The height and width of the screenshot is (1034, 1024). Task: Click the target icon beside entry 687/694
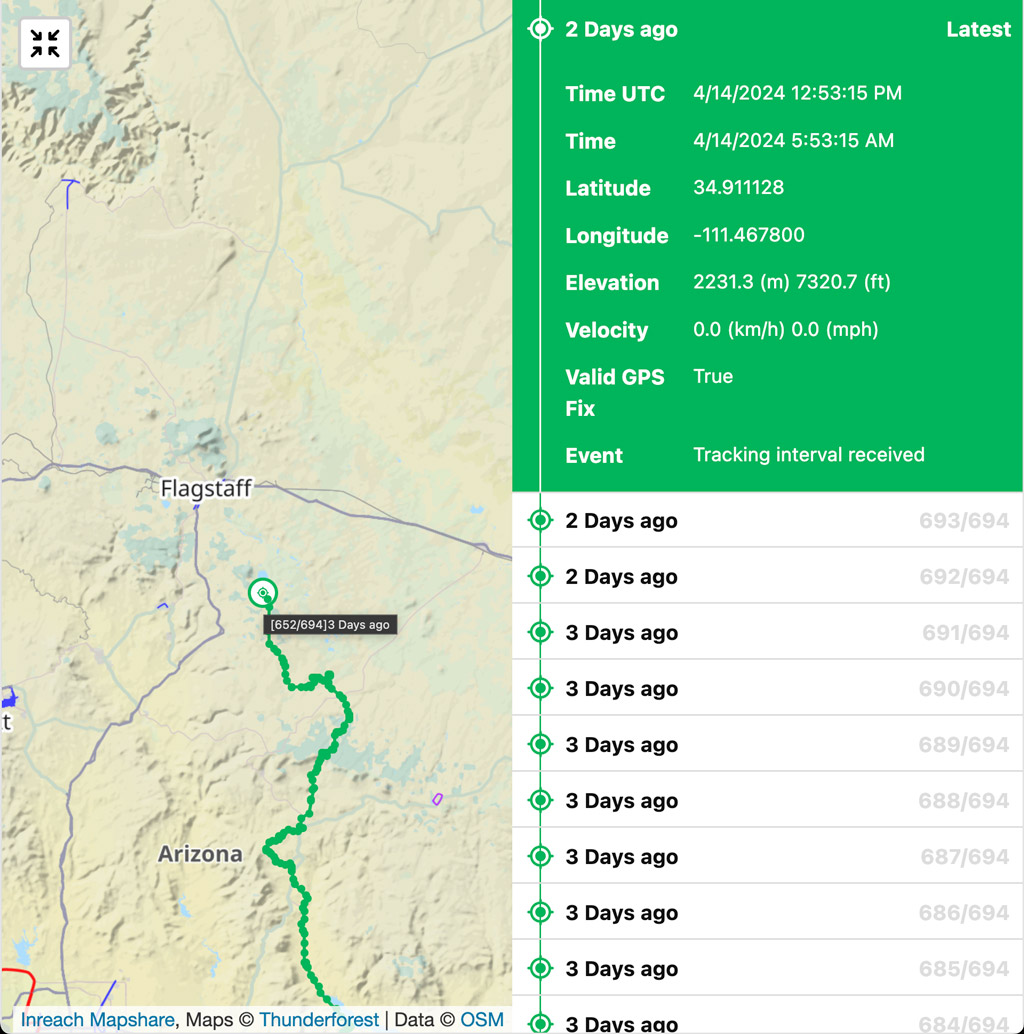540,856
